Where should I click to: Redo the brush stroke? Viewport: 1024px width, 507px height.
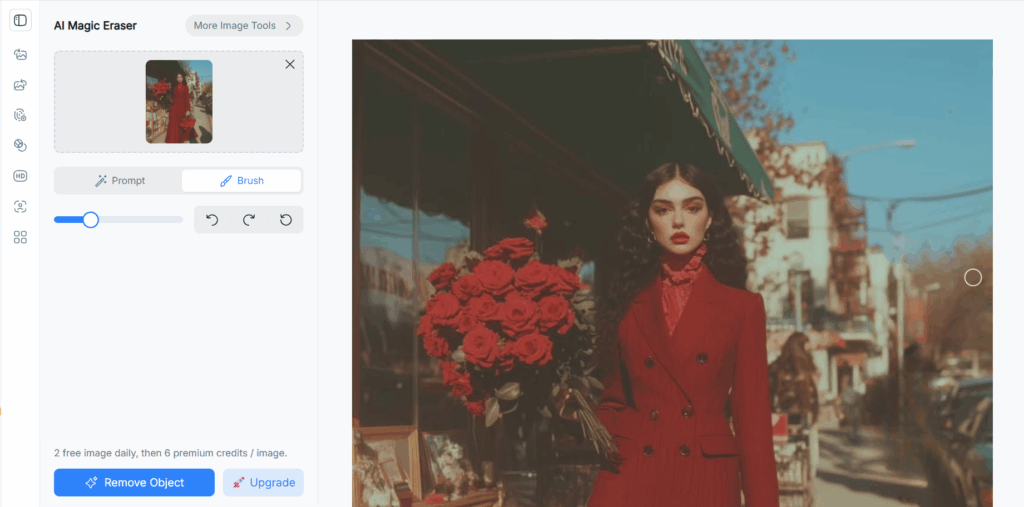pyautogui.click(x=249, y=220)
